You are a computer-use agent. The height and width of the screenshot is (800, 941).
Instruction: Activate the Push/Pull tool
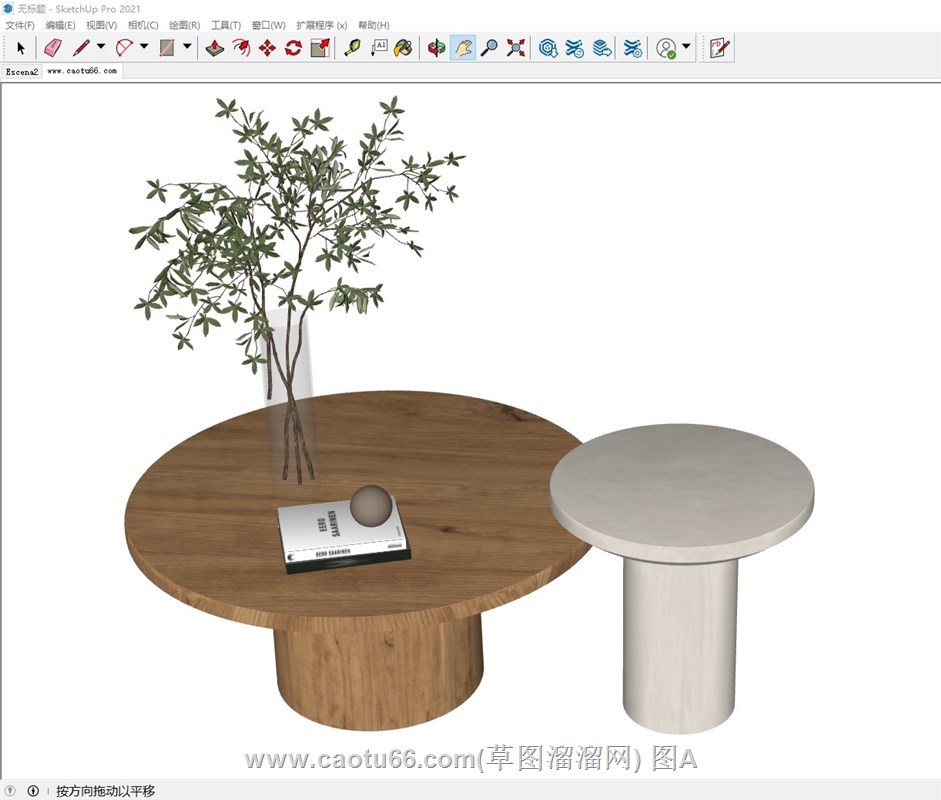click(215, 47)
